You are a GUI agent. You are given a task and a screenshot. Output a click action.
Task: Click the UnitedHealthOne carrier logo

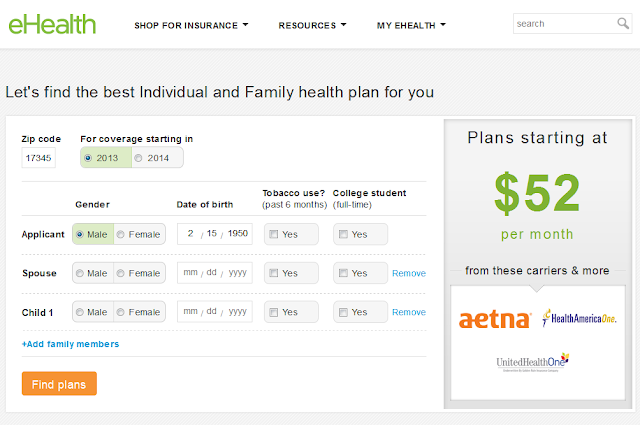pyautogui.click(x=532, y=362)
